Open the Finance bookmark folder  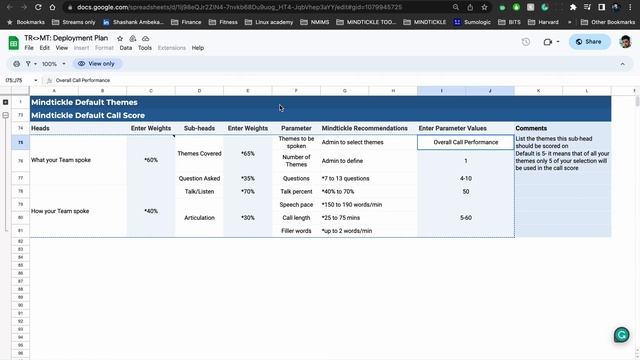pos(186,22)
